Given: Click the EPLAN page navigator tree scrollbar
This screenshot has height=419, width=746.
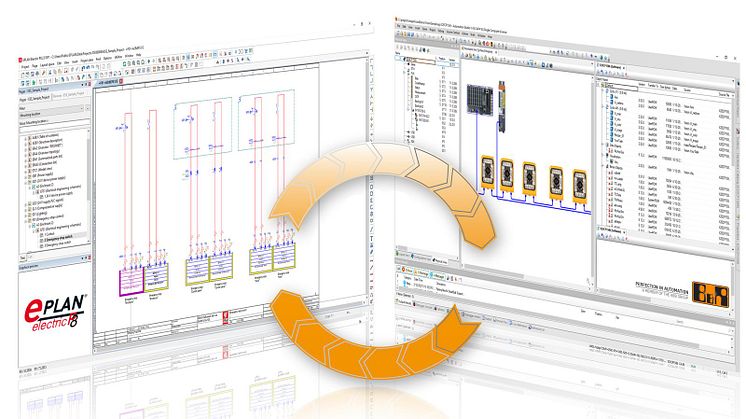Looking at the screenshot, I should click(x=88, y=185).
